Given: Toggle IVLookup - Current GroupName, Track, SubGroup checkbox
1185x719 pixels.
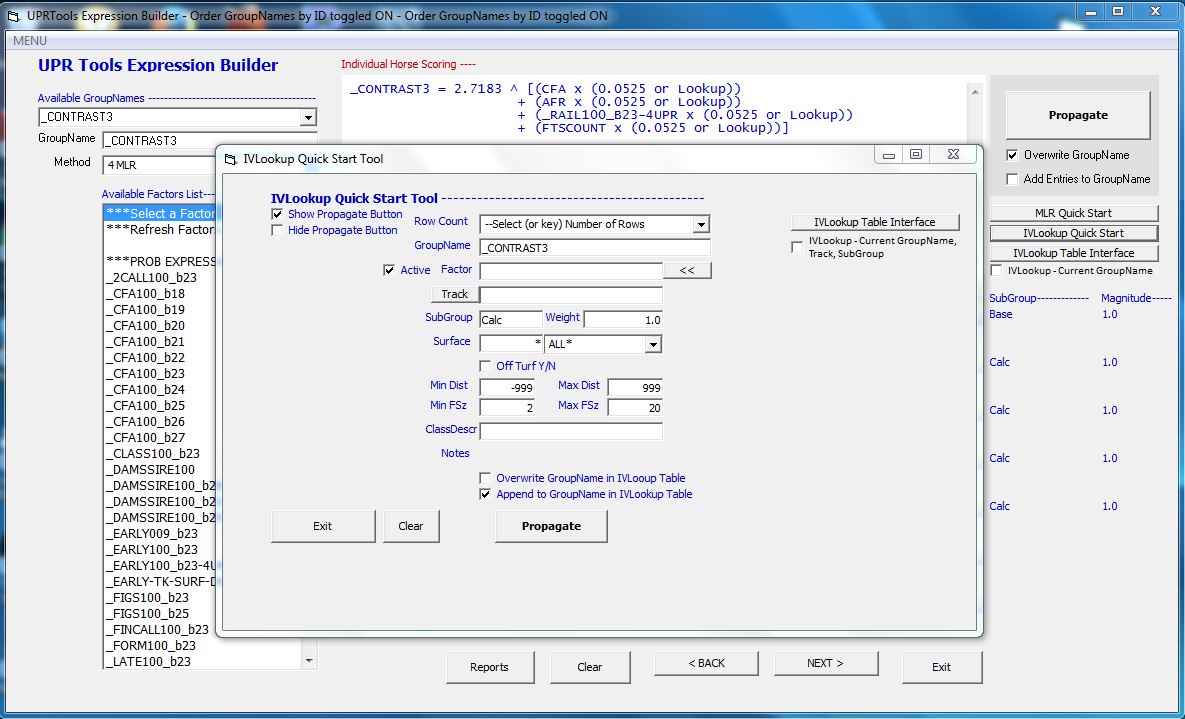Looking at the screenshot, I should 797,247.
